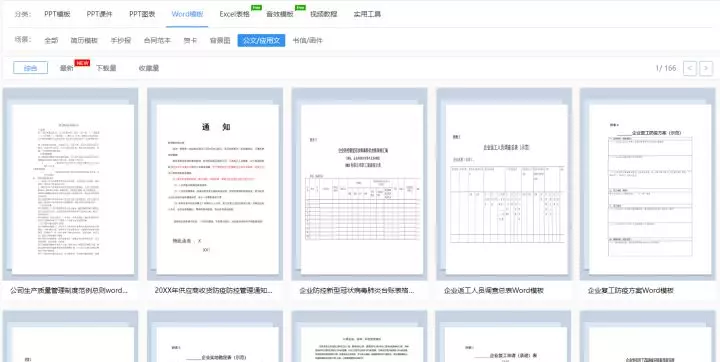720x362 pixels.
Task: Sort results by 综合
Action: tap(30, 68)
